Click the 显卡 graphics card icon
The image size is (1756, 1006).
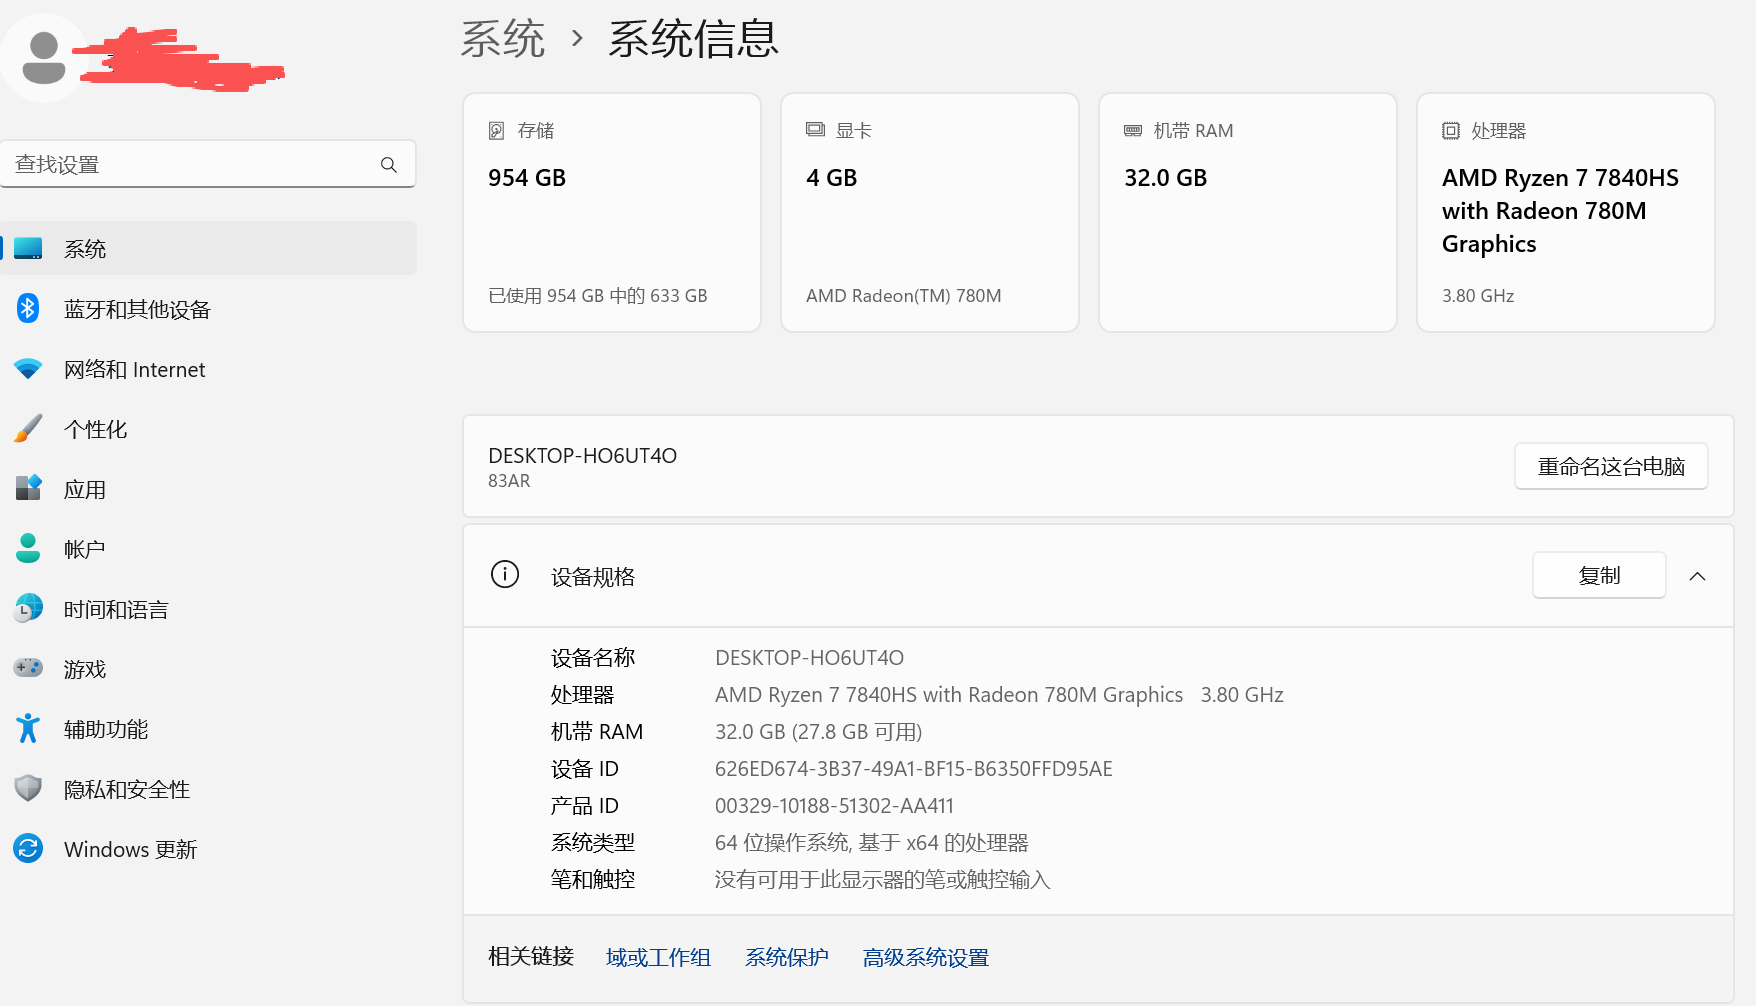tap(815, 130)
